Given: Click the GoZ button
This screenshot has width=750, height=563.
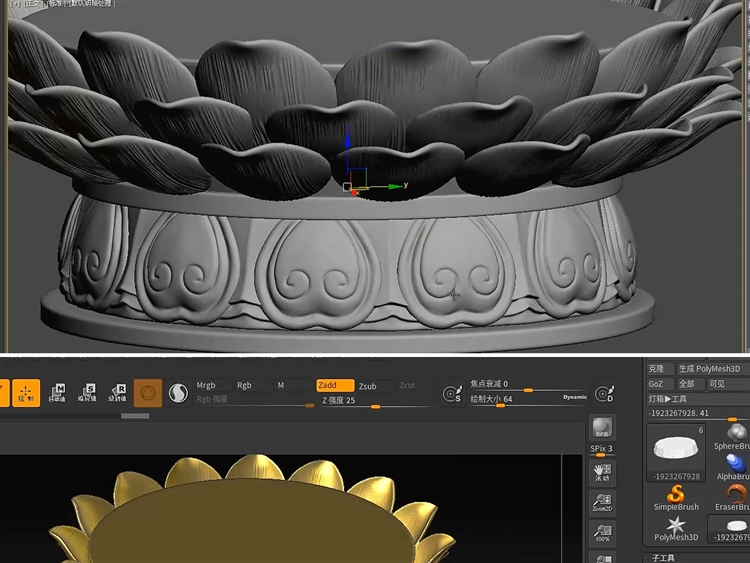Looking at the screenshot, I should coord(660,384).
